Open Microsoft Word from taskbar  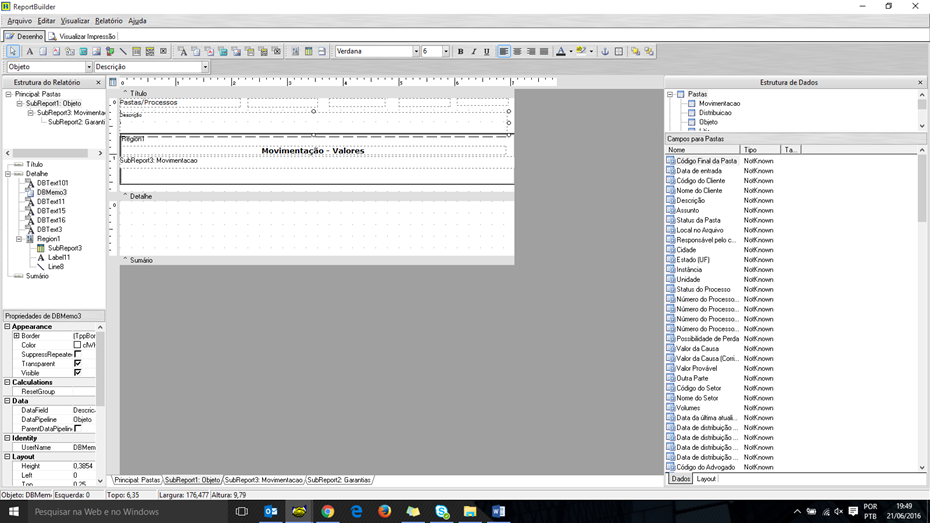(498, 511)
